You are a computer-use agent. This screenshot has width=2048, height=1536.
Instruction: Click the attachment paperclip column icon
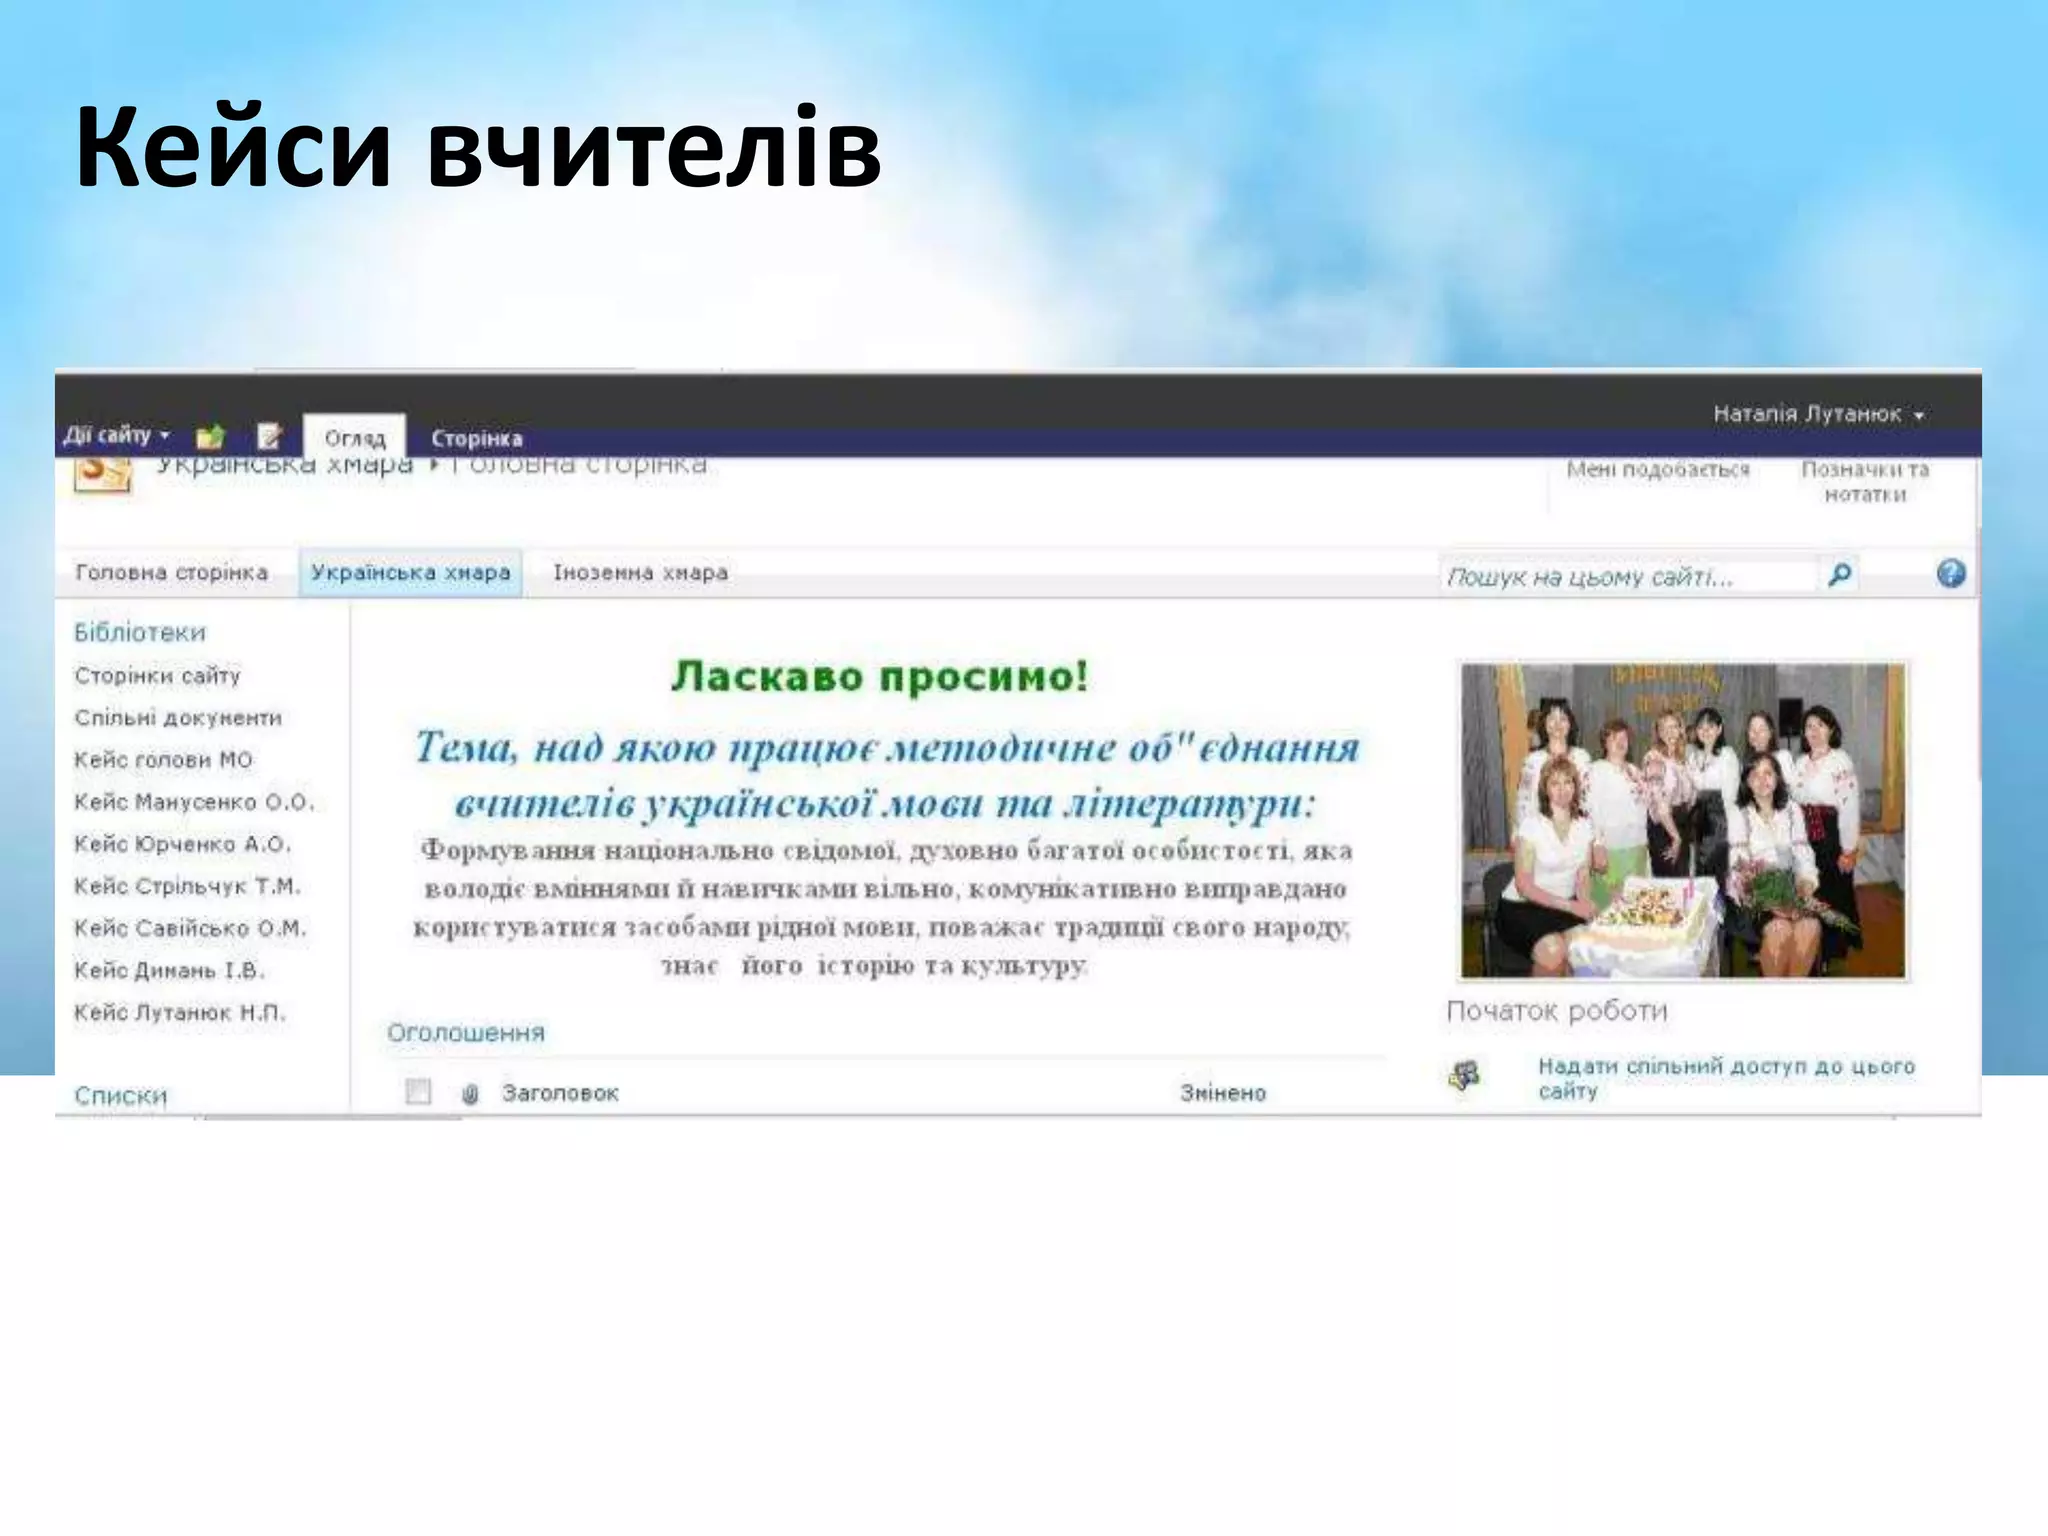click(x=470, y=1094)
